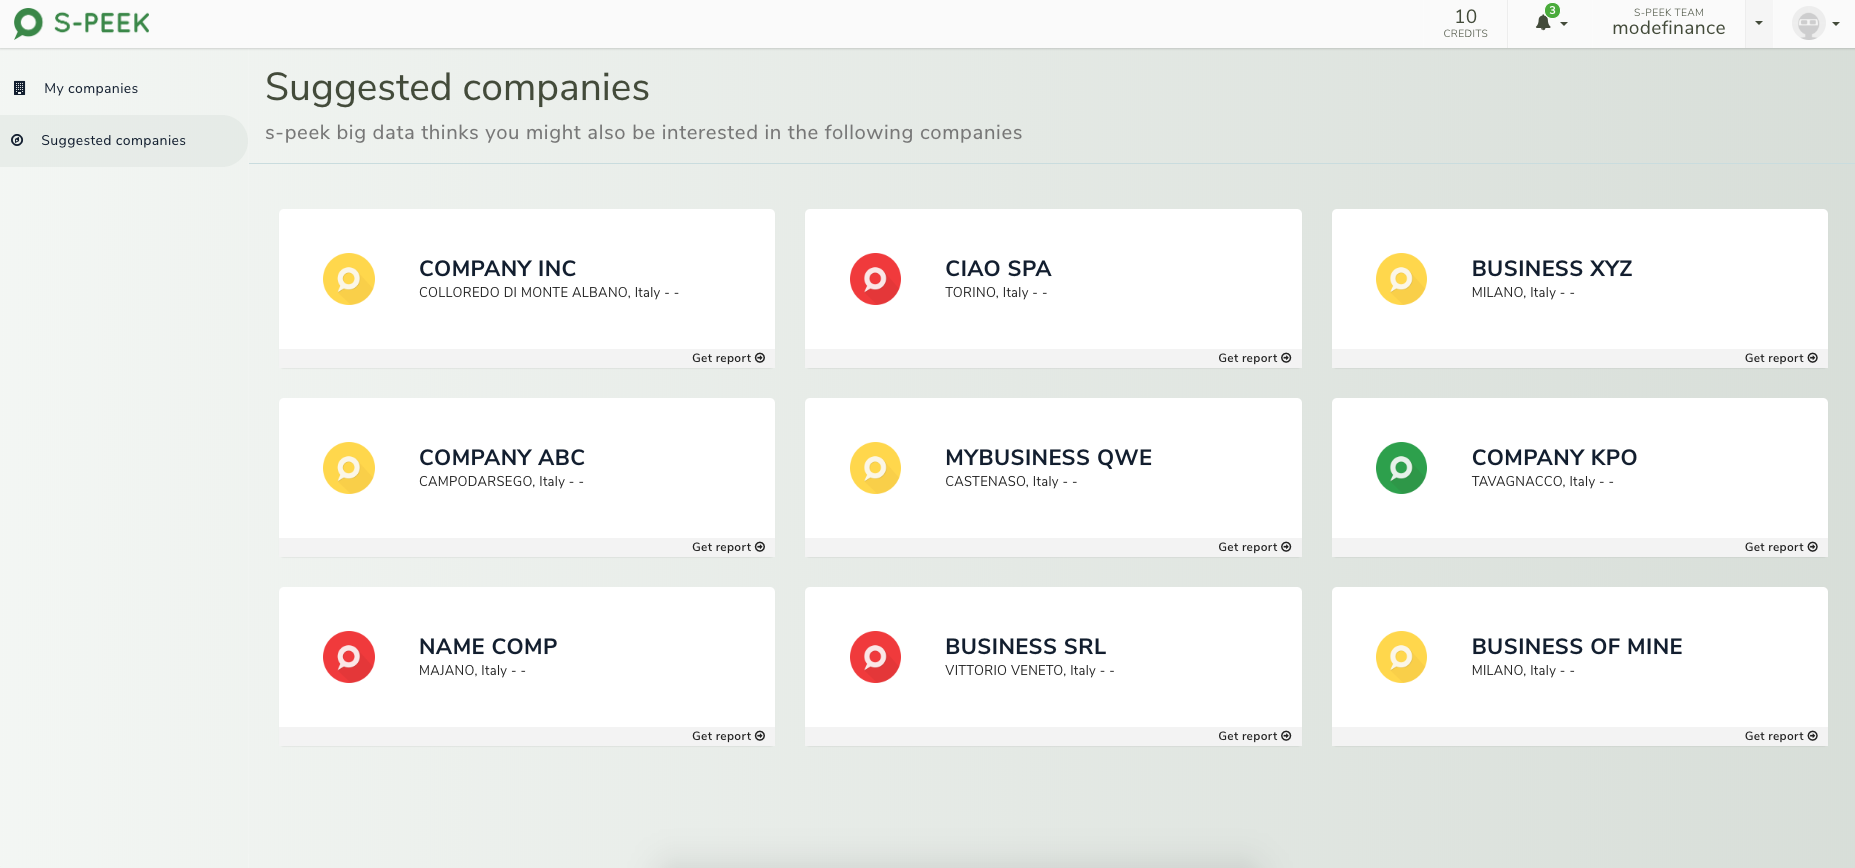
Task: Click the CIAO SPA title
Action: coord(998,268)
